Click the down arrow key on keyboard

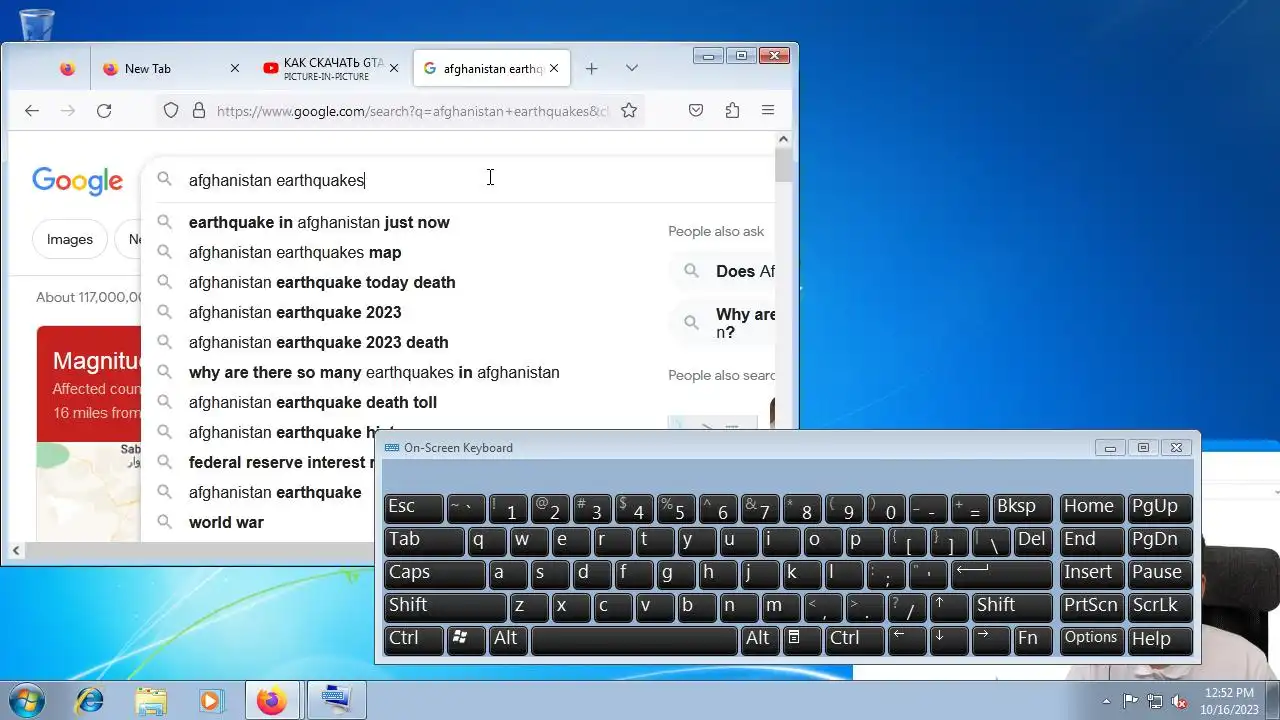point(948,639)
